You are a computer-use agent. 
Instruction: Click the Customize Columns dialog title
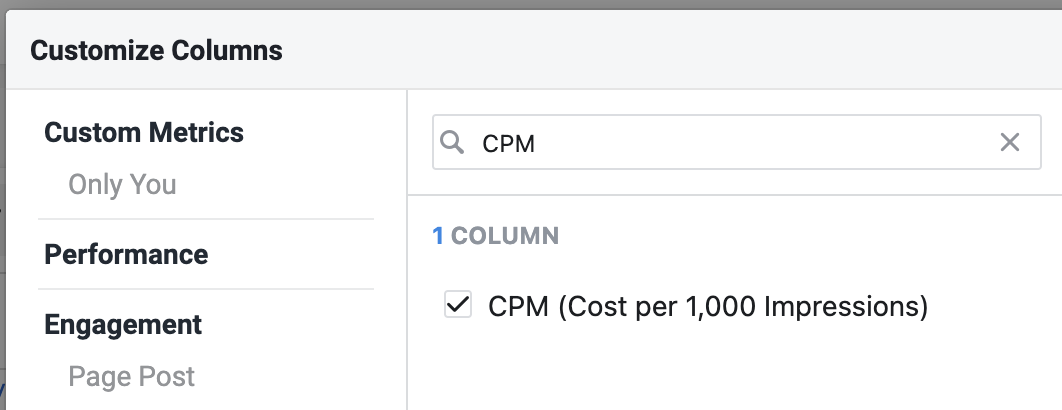coord(156,50)
